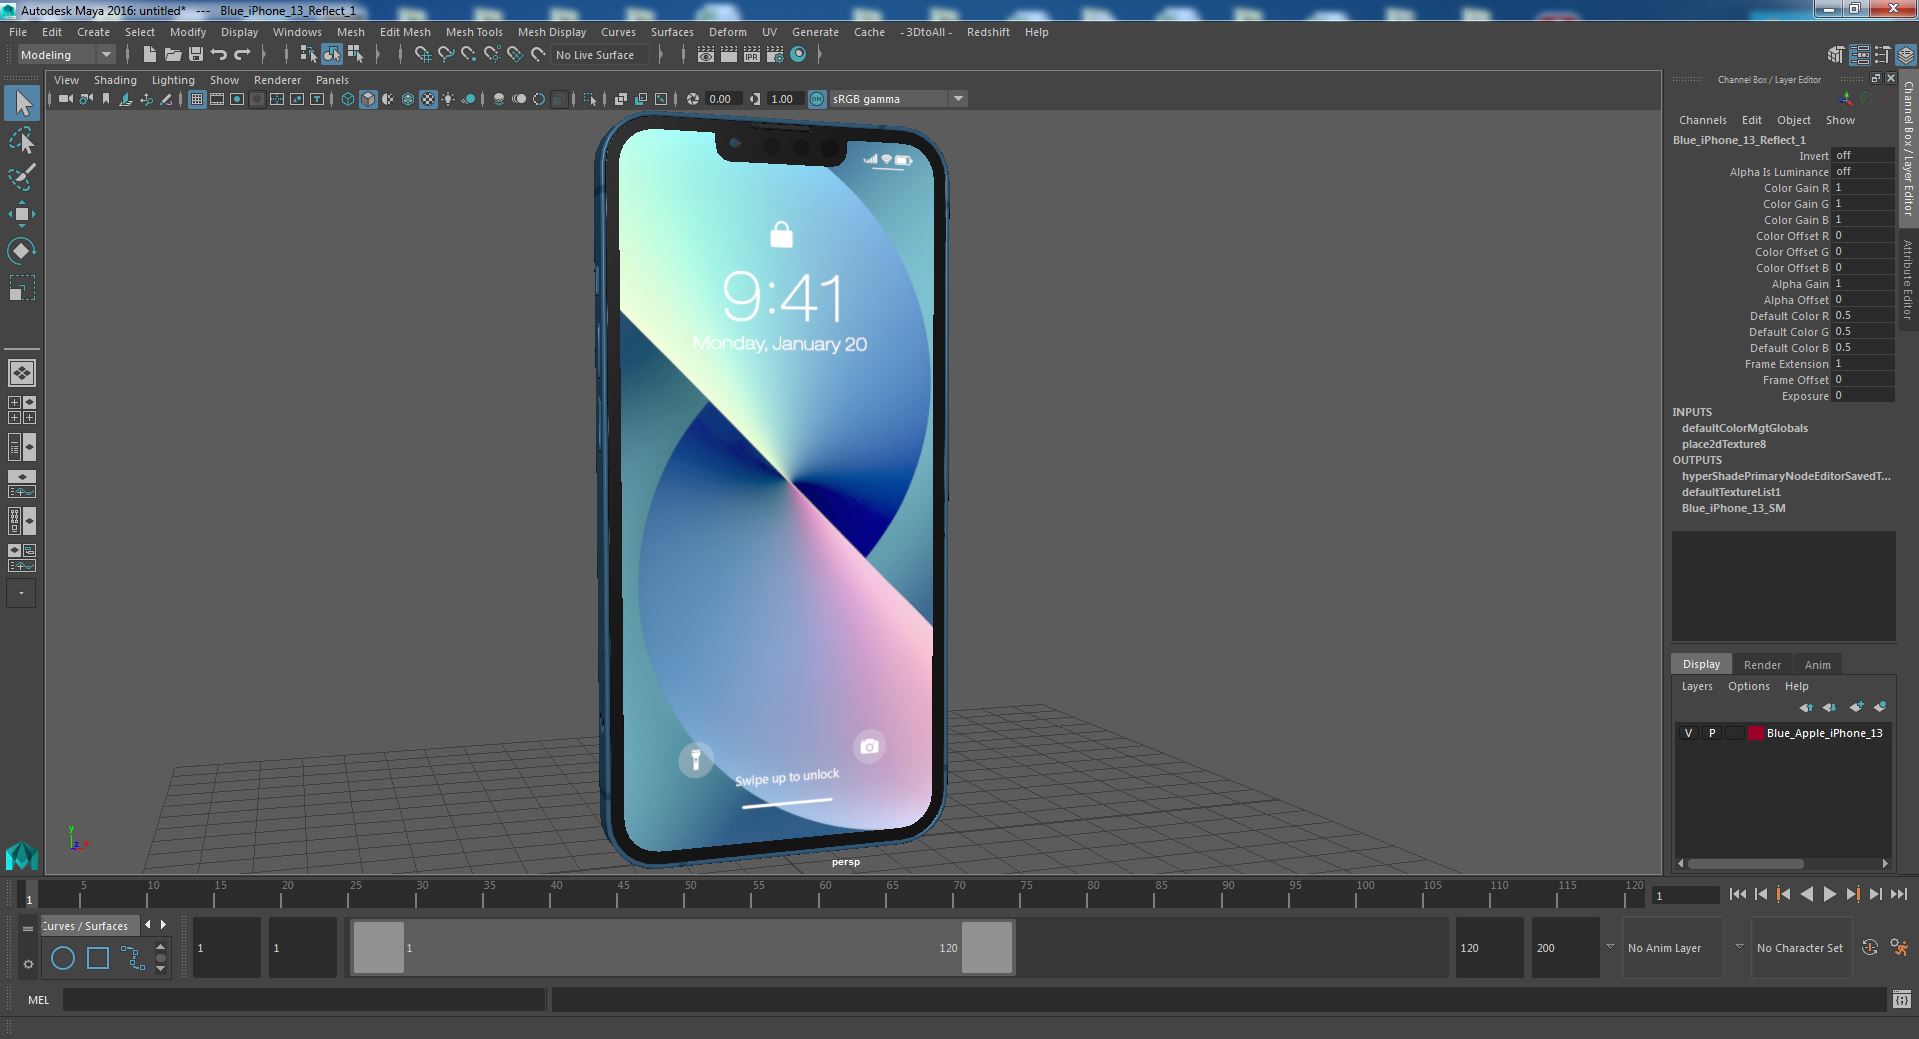Start IPR render with the IPR icon
This screenshot has width=1919, height=1039.
(x=752, y=55)
